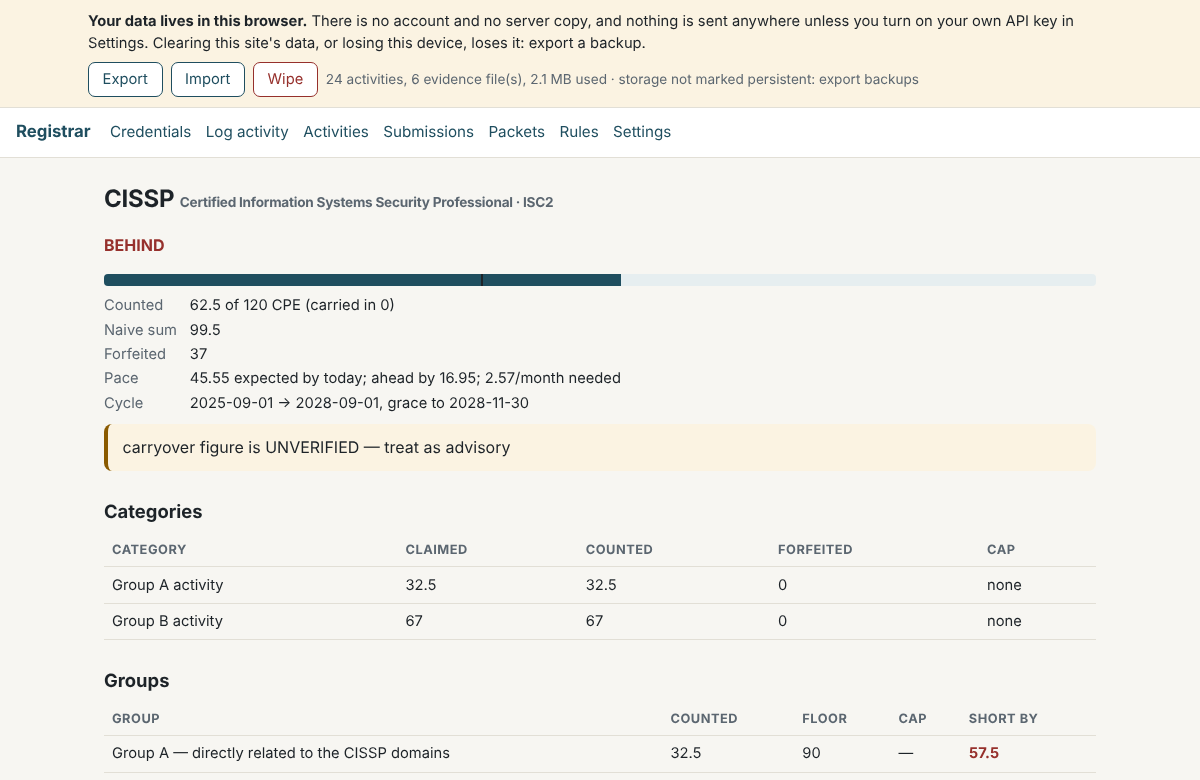Screen dimensions: 1200x780
Task: Click the Categories table CAP column header
Action: click(x=1001, y=549)
